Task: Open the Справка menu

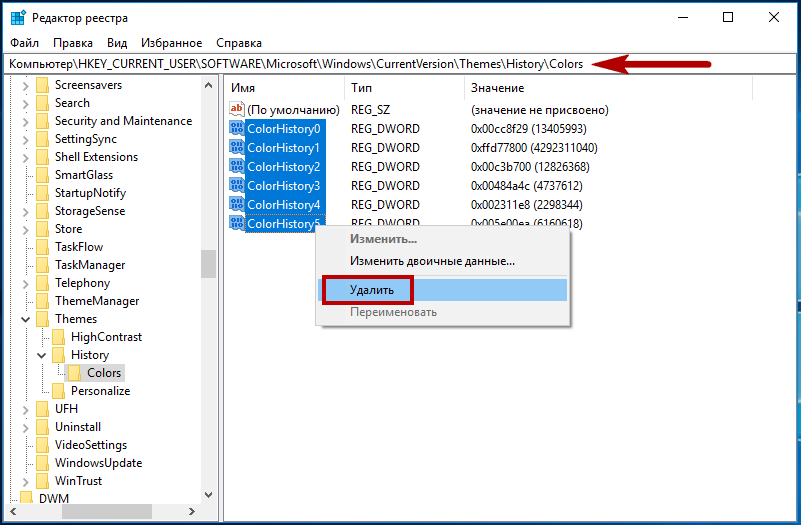Action: pos(239,43)
